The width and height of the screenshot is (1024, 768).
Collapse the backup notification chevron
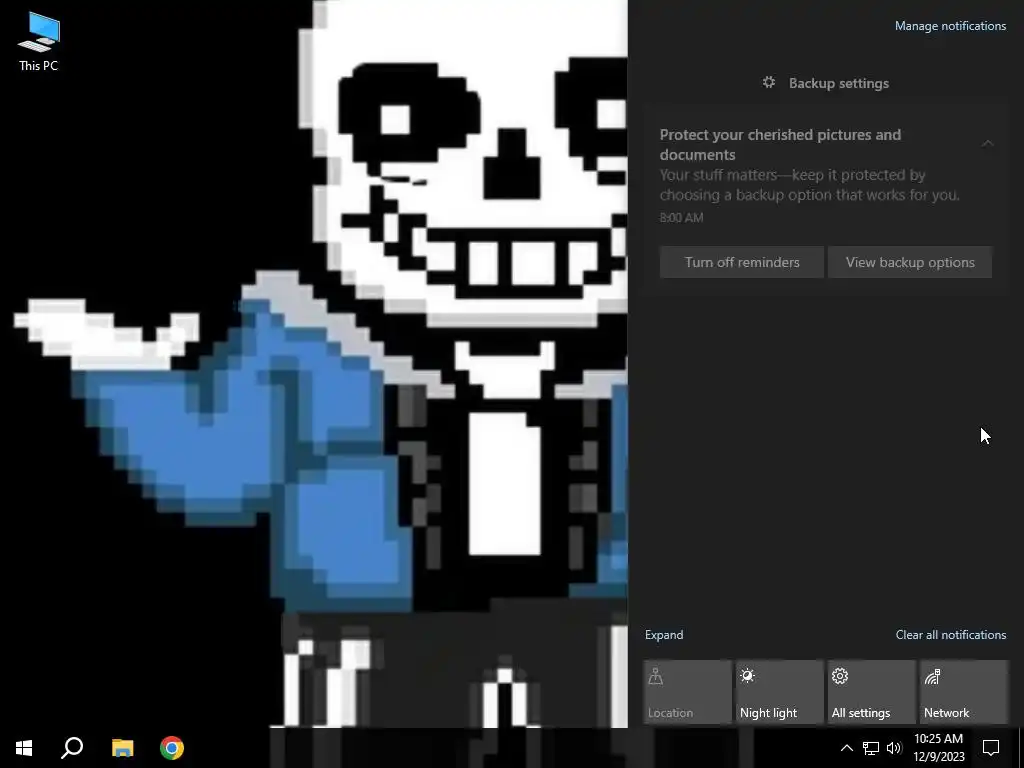(x=987, y=144)
